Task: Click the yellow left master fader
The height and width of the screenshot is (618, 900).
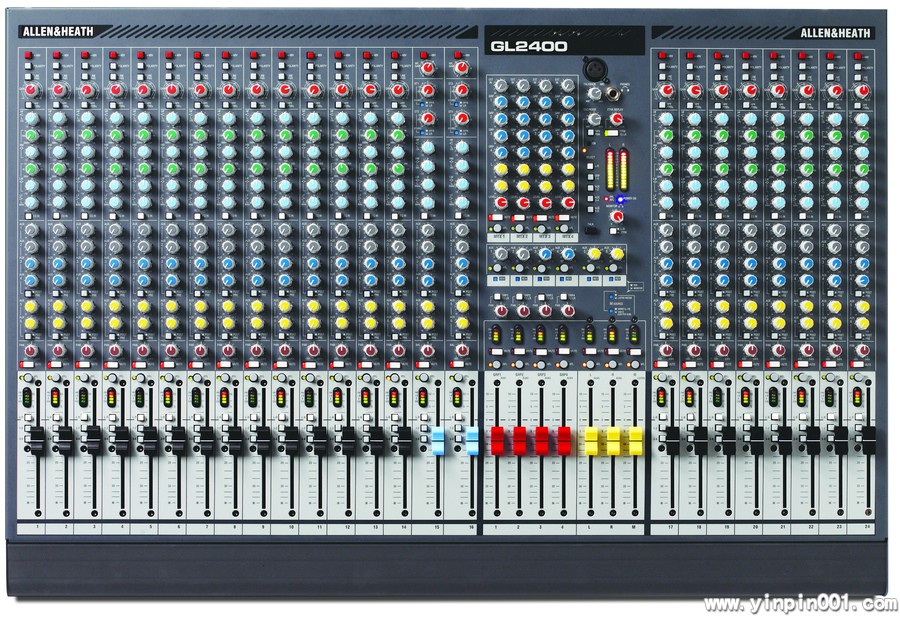Action: click(x=590, y=440)
